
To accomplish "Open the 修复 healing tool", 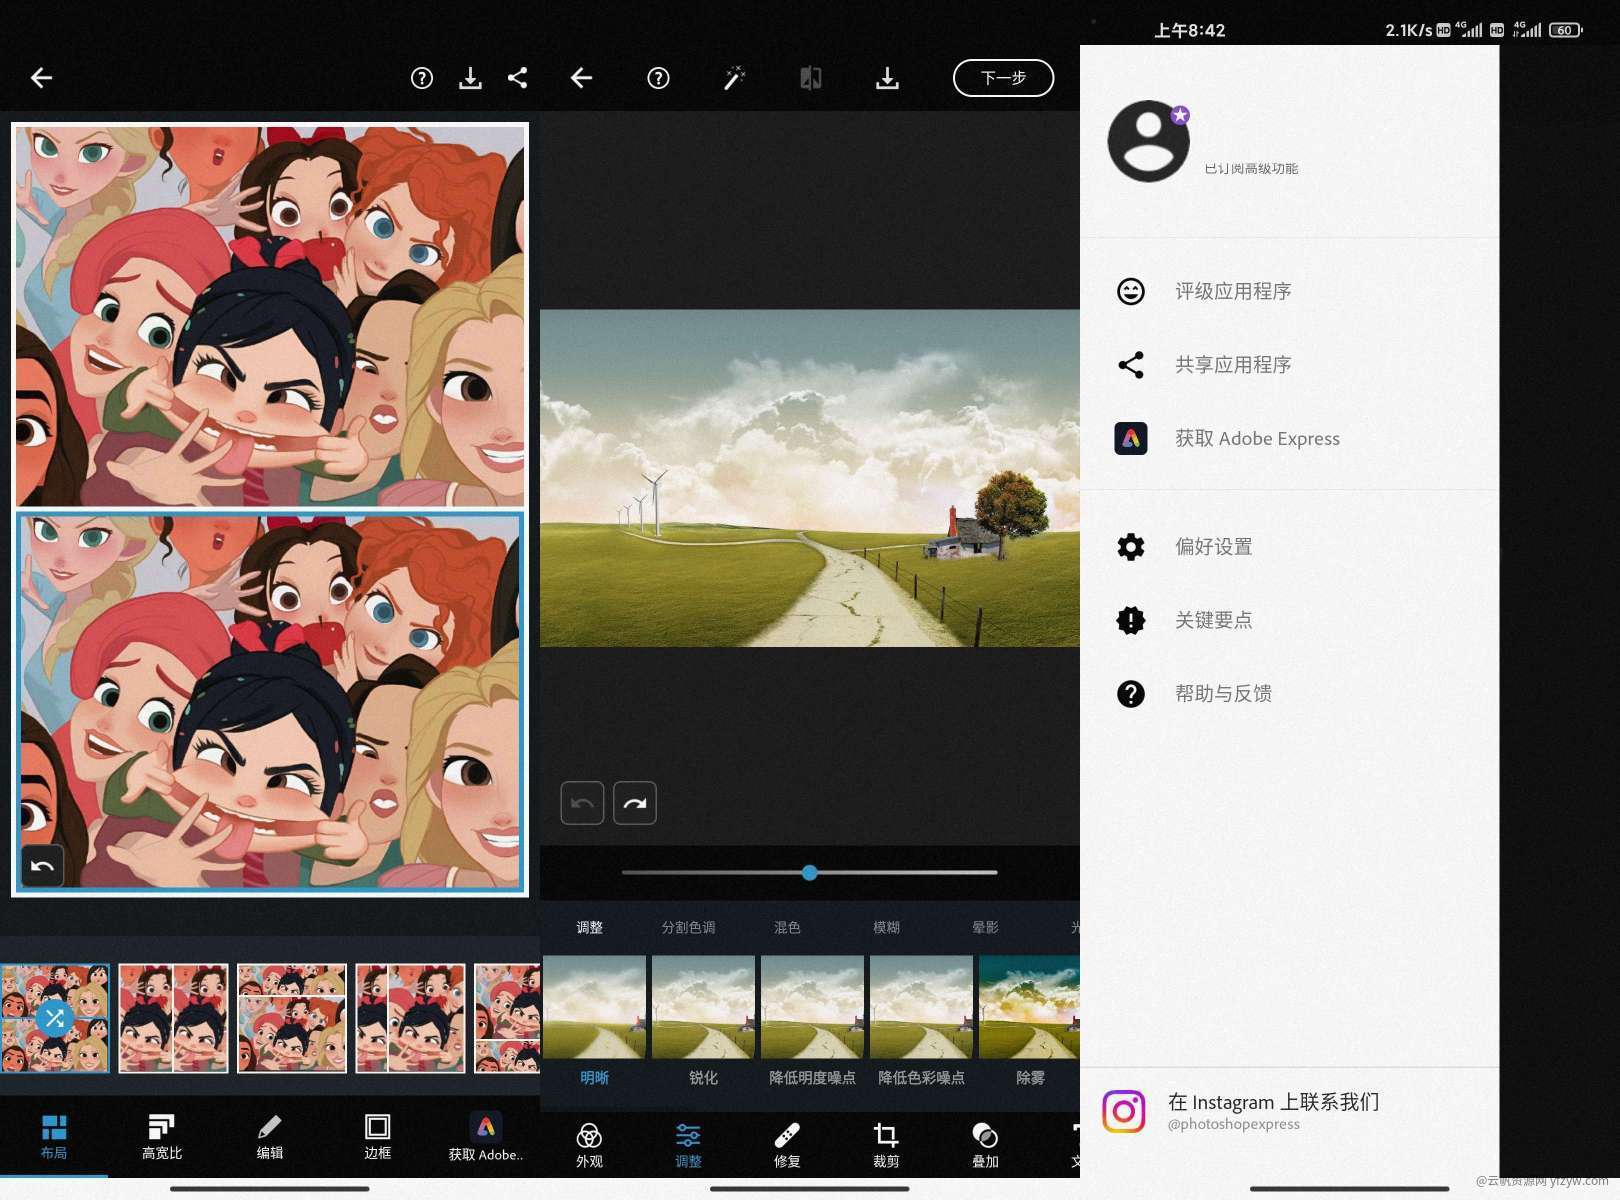I will click(x=787, y=1145).
